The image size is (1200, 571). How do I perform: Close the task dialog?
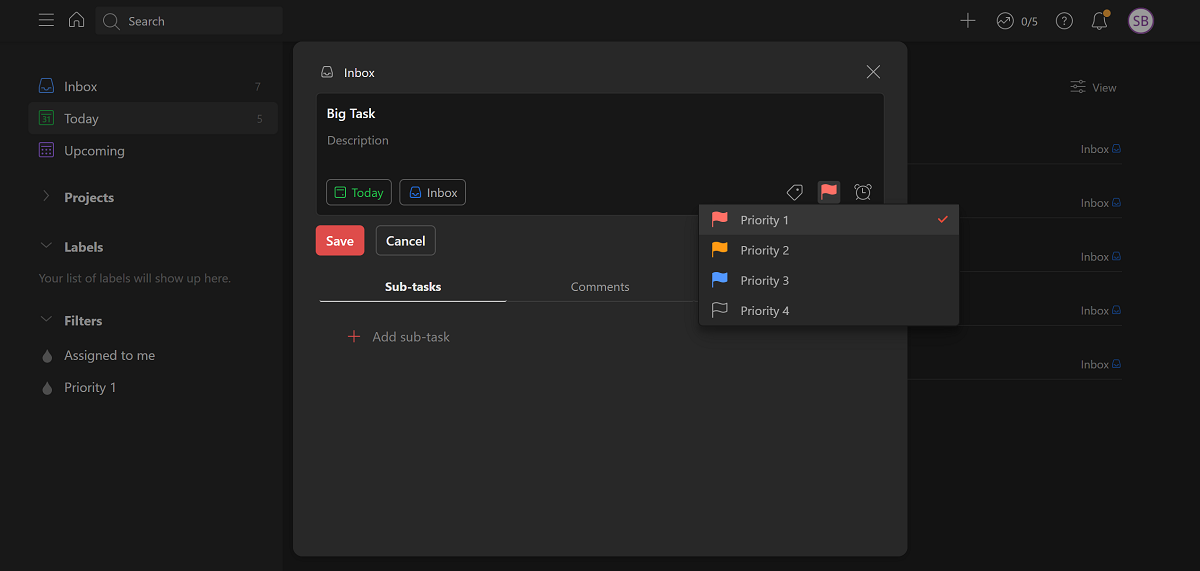tap(873, 72)
